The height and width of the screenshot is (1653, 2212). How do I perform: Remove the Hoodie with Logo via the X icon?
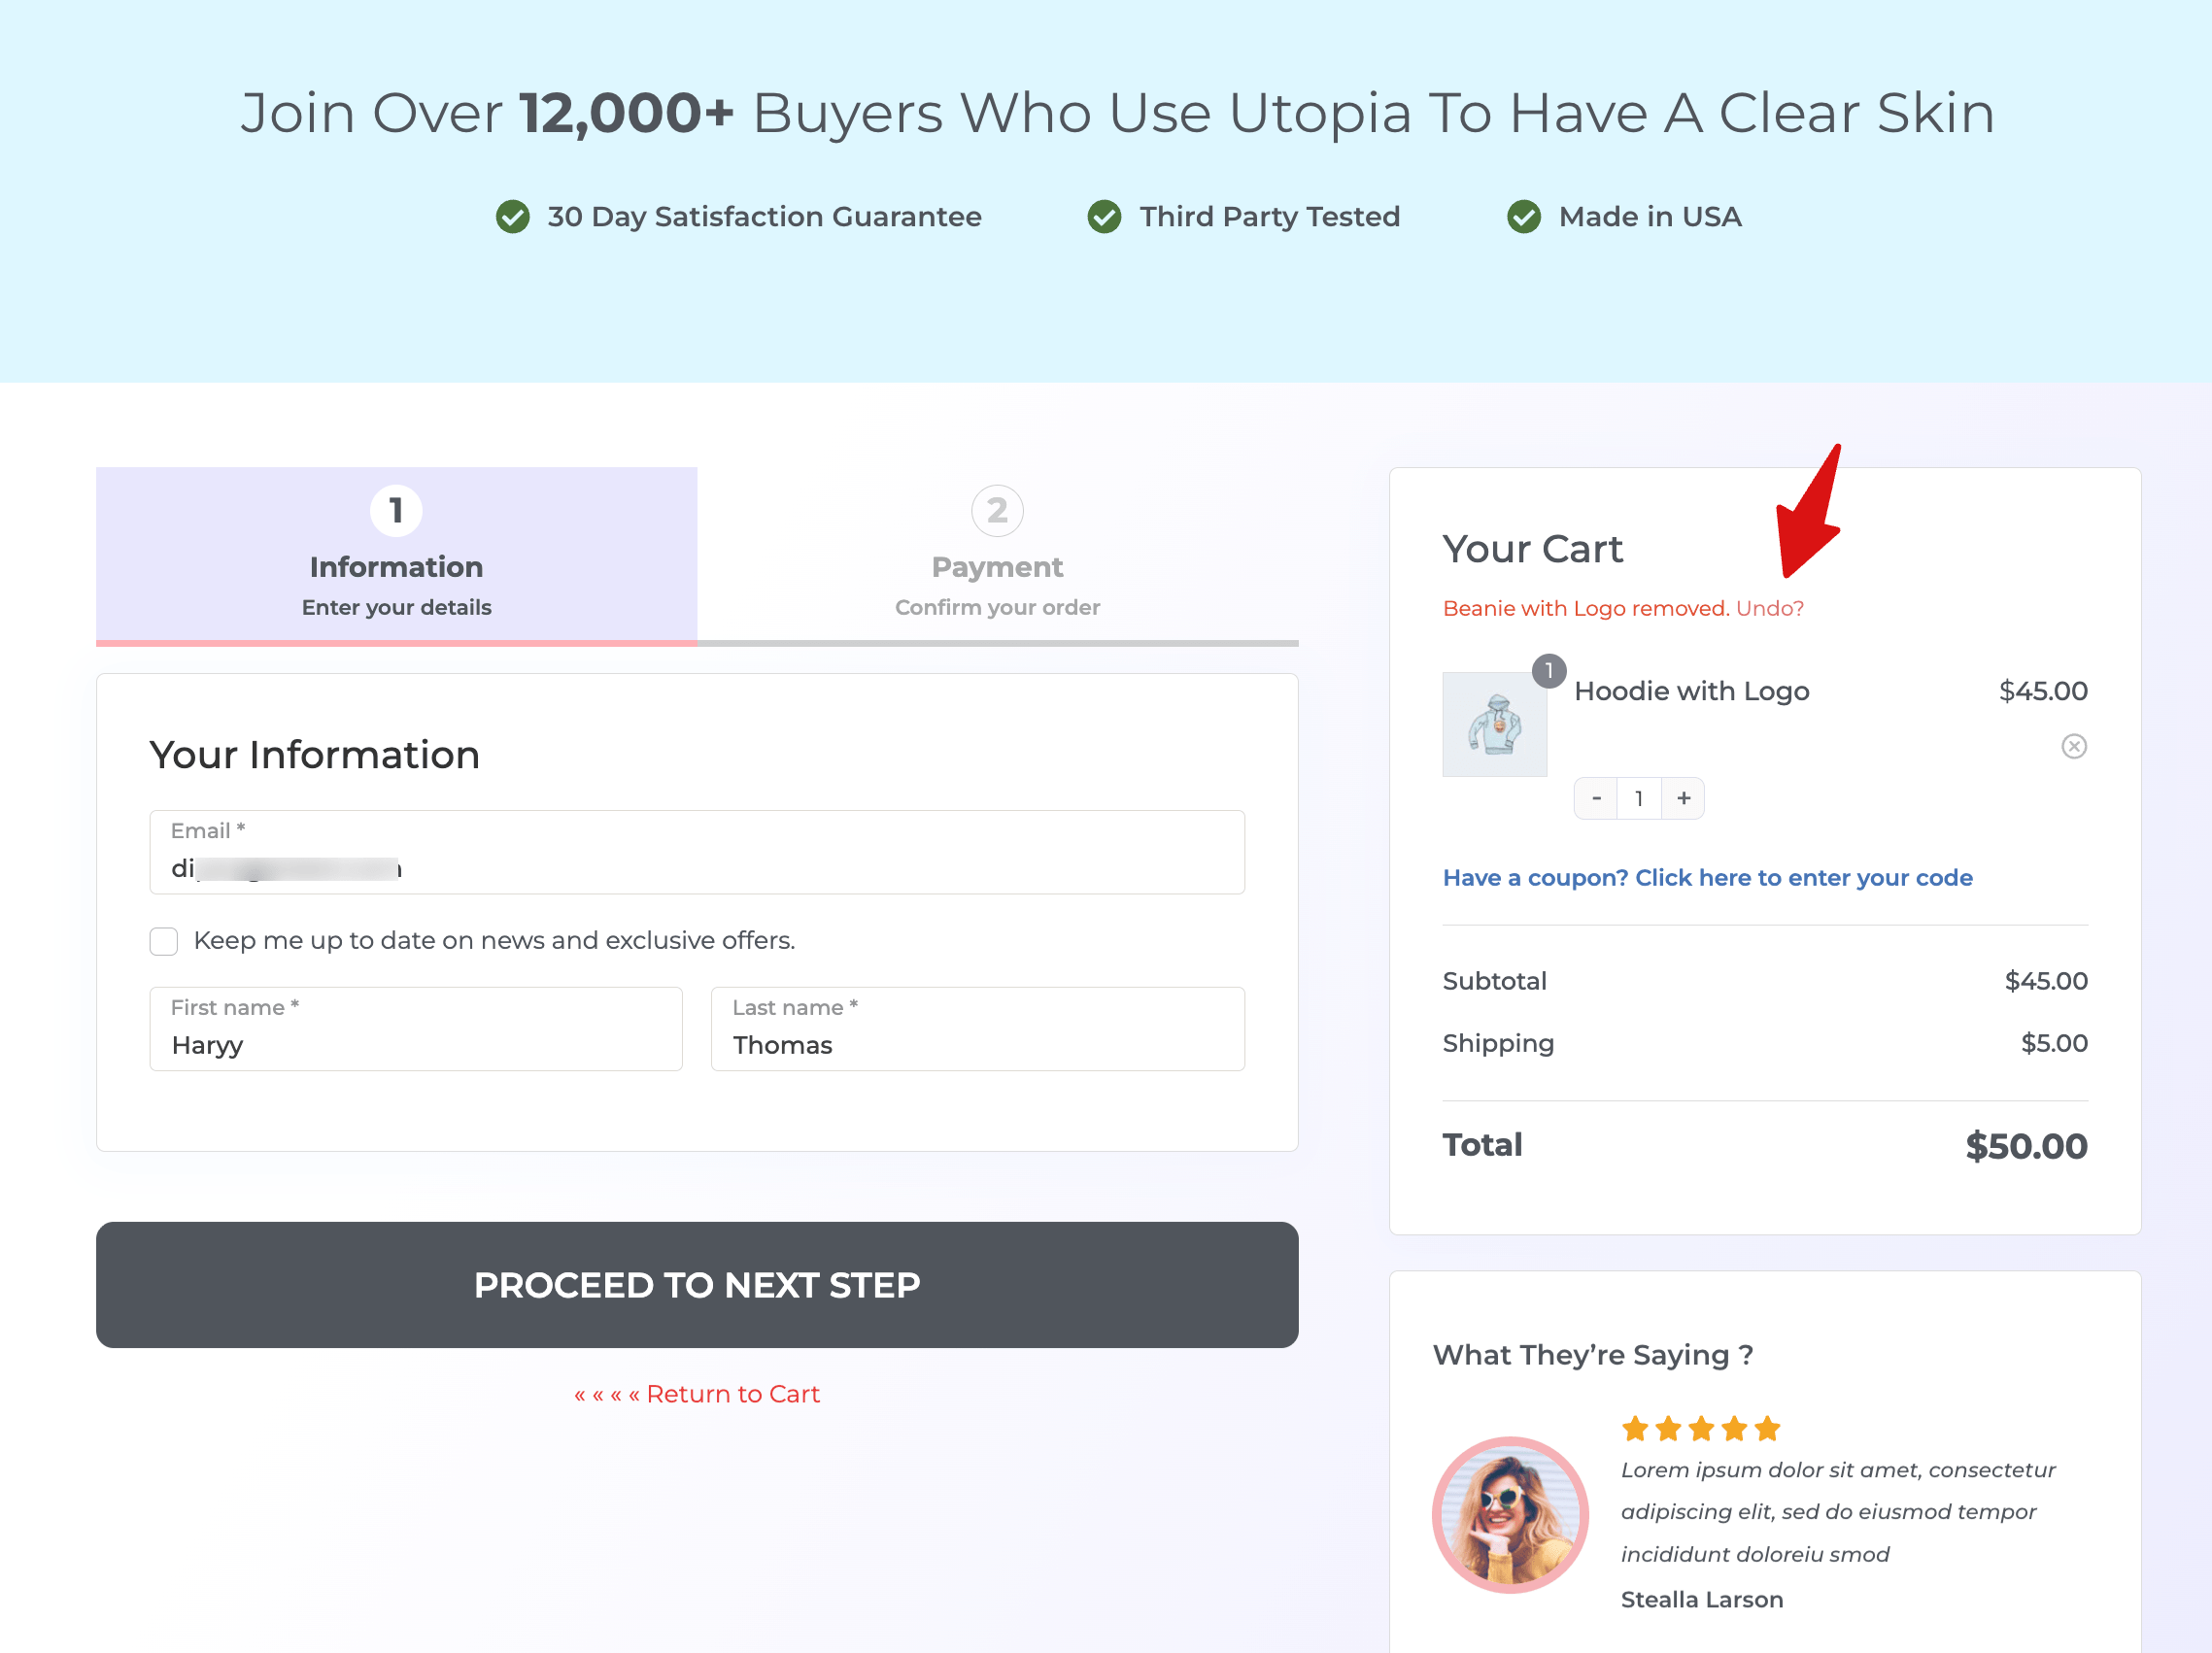click(x=2075, y=746)
